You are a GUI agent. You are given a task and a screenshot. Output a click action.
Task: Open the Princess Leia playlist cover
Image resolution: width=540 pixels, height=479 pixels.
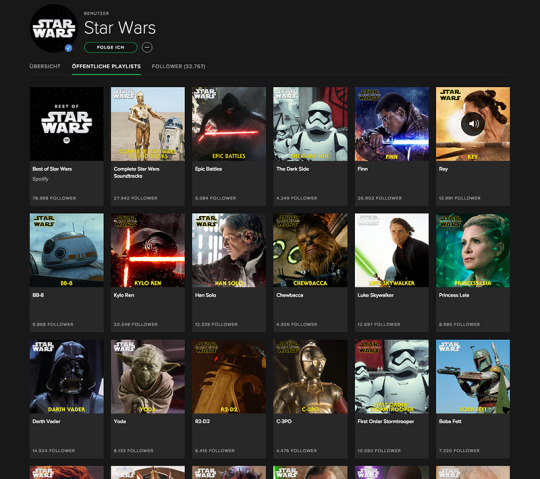pyautogui.click(x=473, y=250)
